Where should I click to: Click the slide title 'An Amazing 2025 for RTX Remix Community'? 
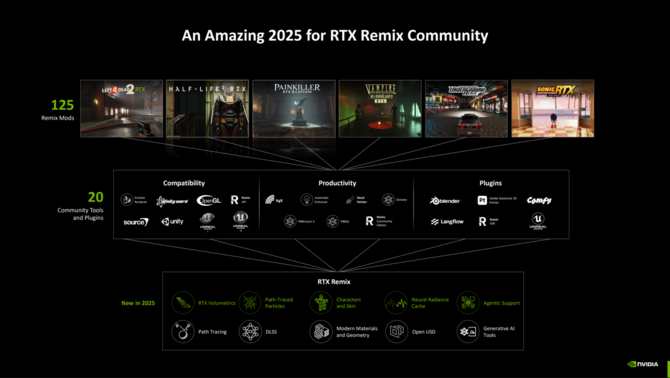point(335,35)
